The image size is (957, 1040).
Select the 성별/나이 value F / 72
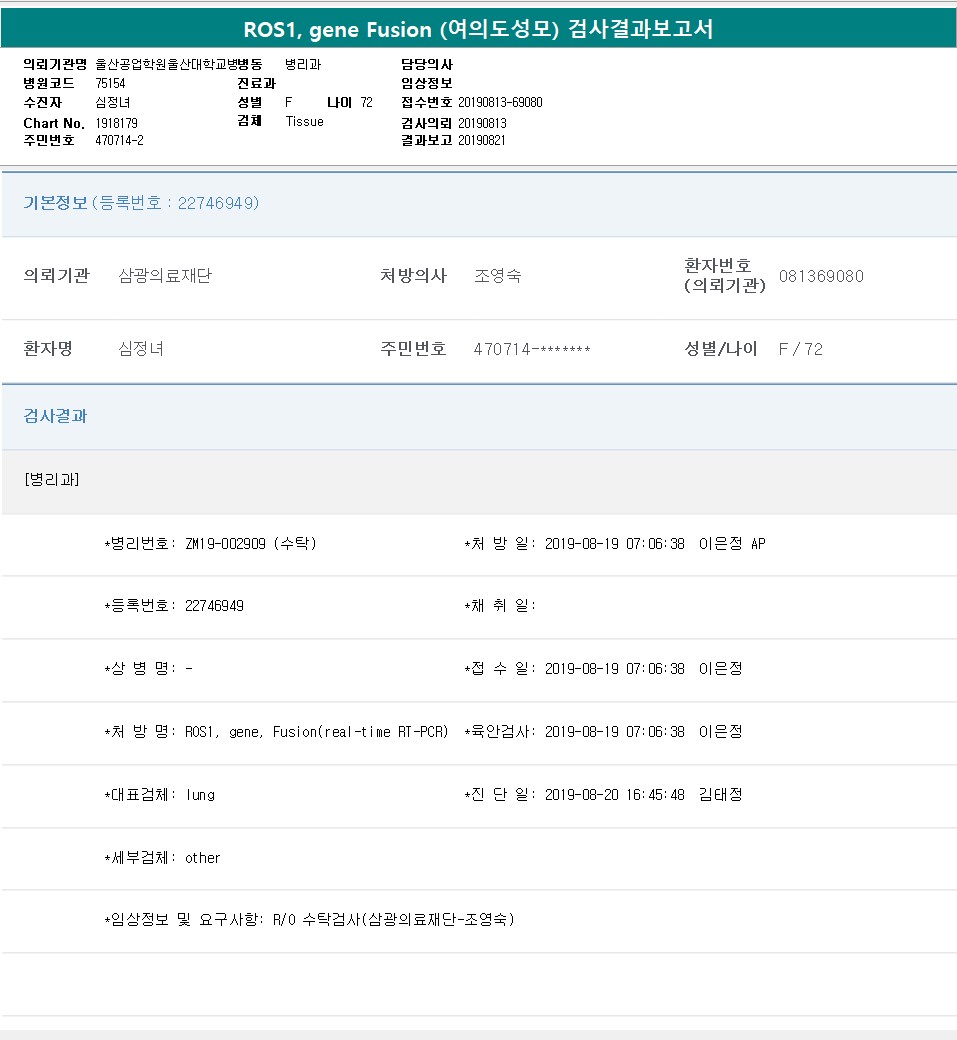tap(800, 349)
